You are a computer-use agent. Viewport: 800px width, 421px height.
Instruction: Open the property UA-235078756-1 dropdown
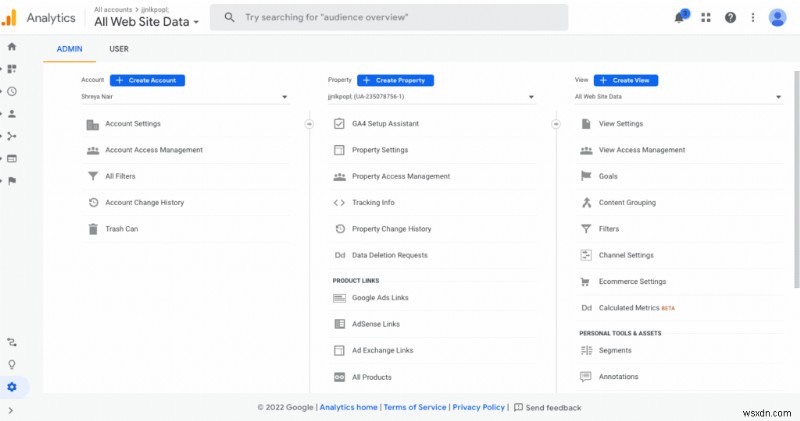(432, 96)
